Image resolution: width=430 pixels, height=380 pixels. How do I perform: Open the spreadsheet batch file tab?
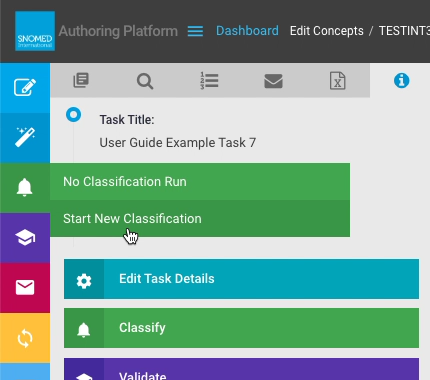(x=338, y=81)
